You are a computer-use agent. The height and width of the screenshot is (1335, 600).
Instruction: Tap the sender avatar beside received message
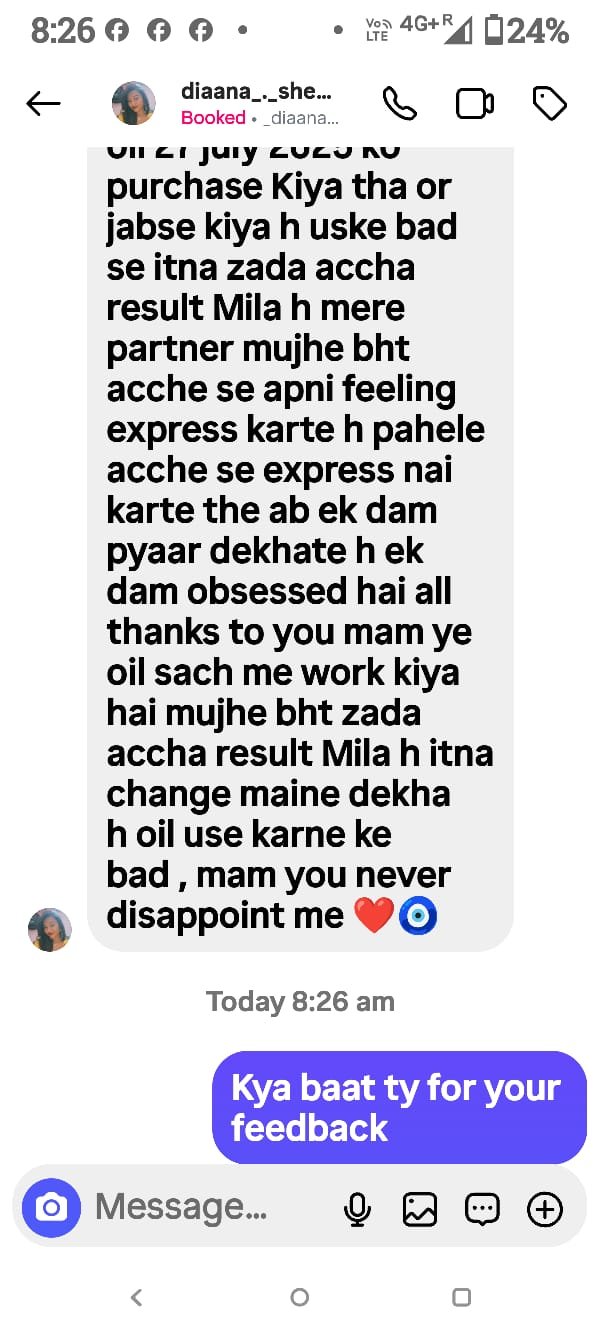50,930
